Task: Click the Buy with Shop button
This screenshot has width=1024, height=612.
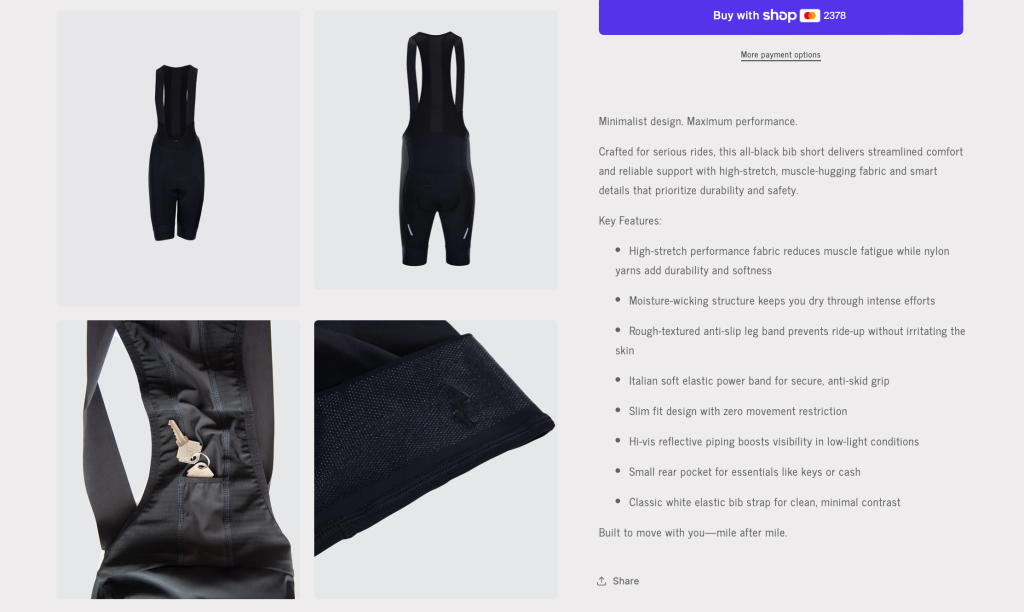Action: (780, 16)
